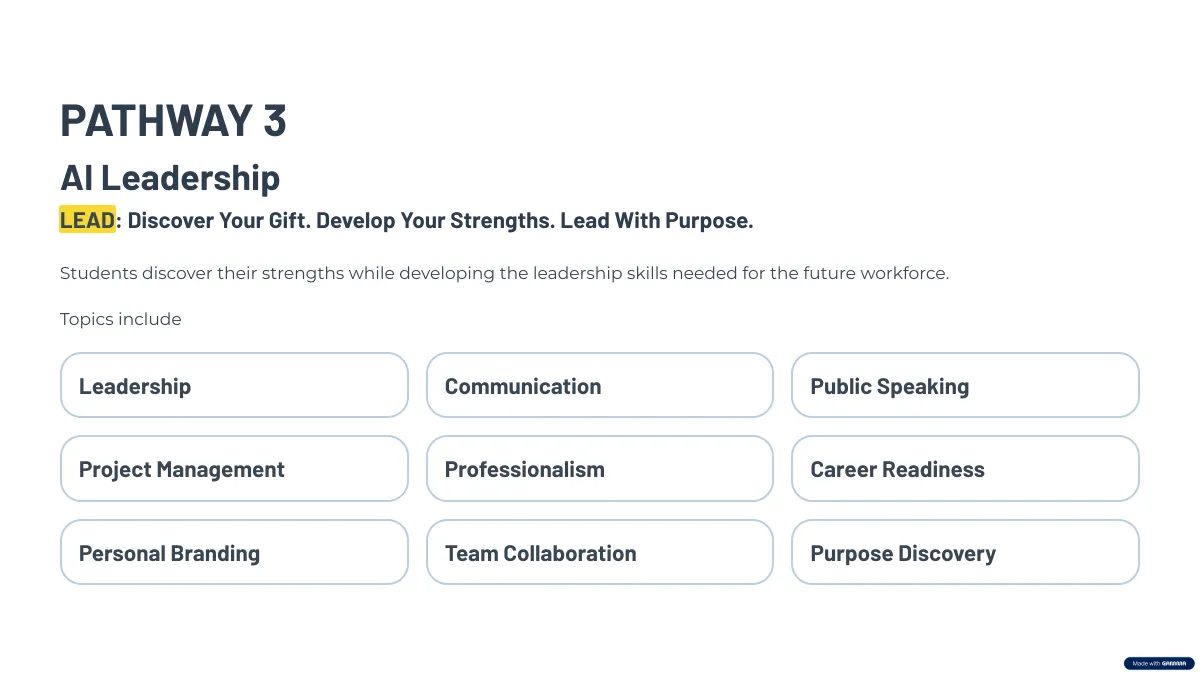Screen dimensions: 1200x675
Task: Select the Purpose Discovery topic card
Action: (965, 552)
